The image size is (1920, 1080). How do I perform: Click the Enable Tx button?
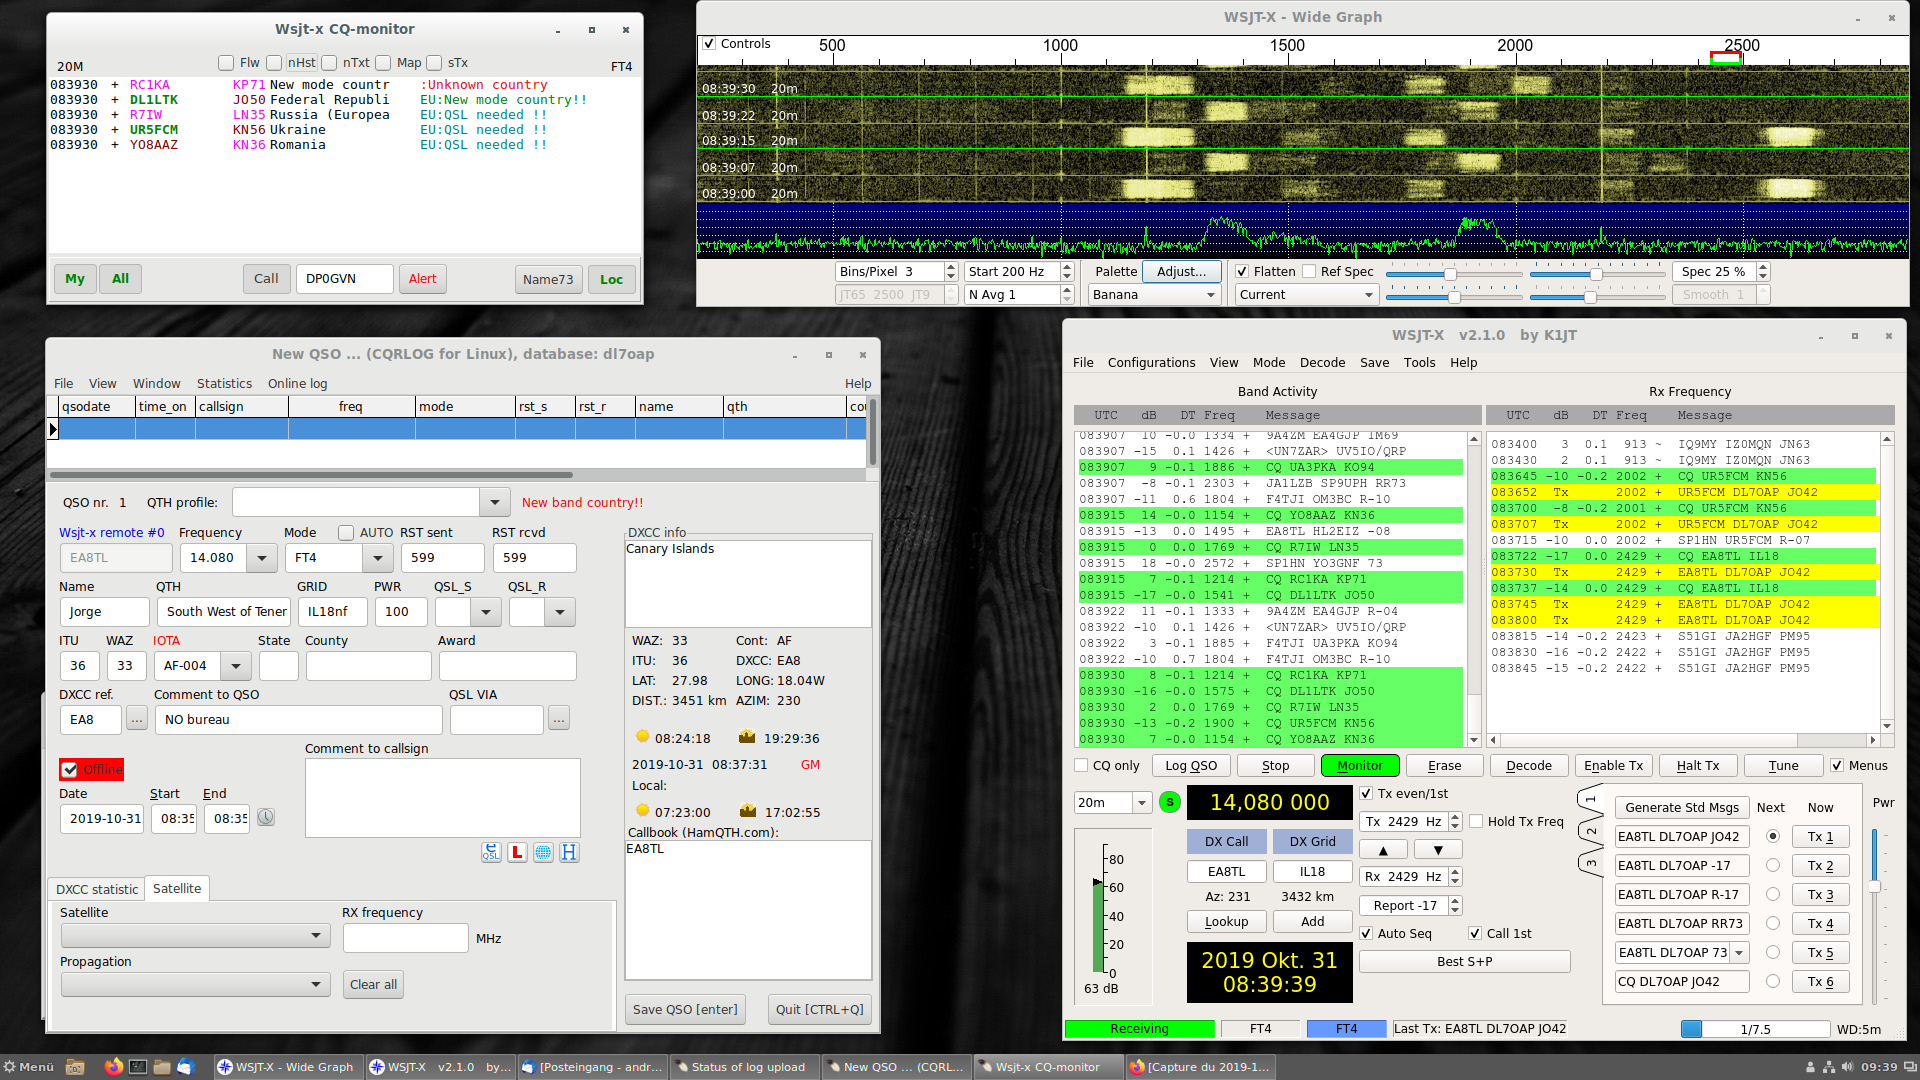point(1613,766)
